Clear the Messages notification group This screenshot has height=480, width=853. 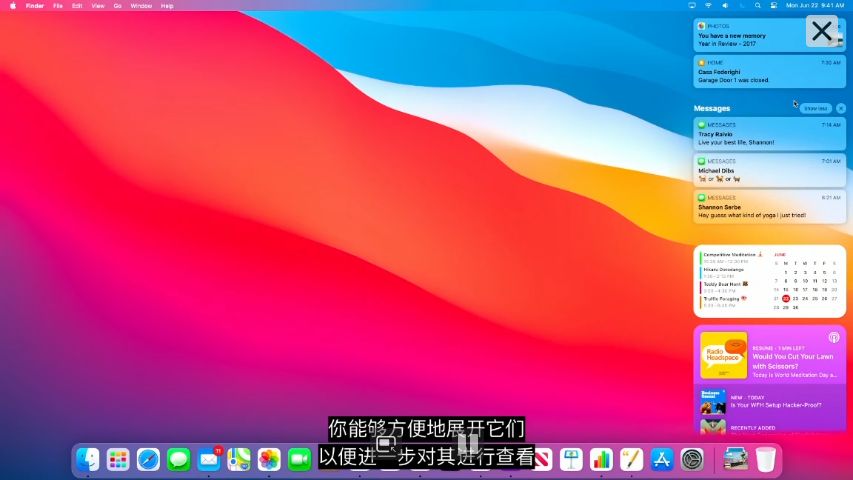coord(841,108)
